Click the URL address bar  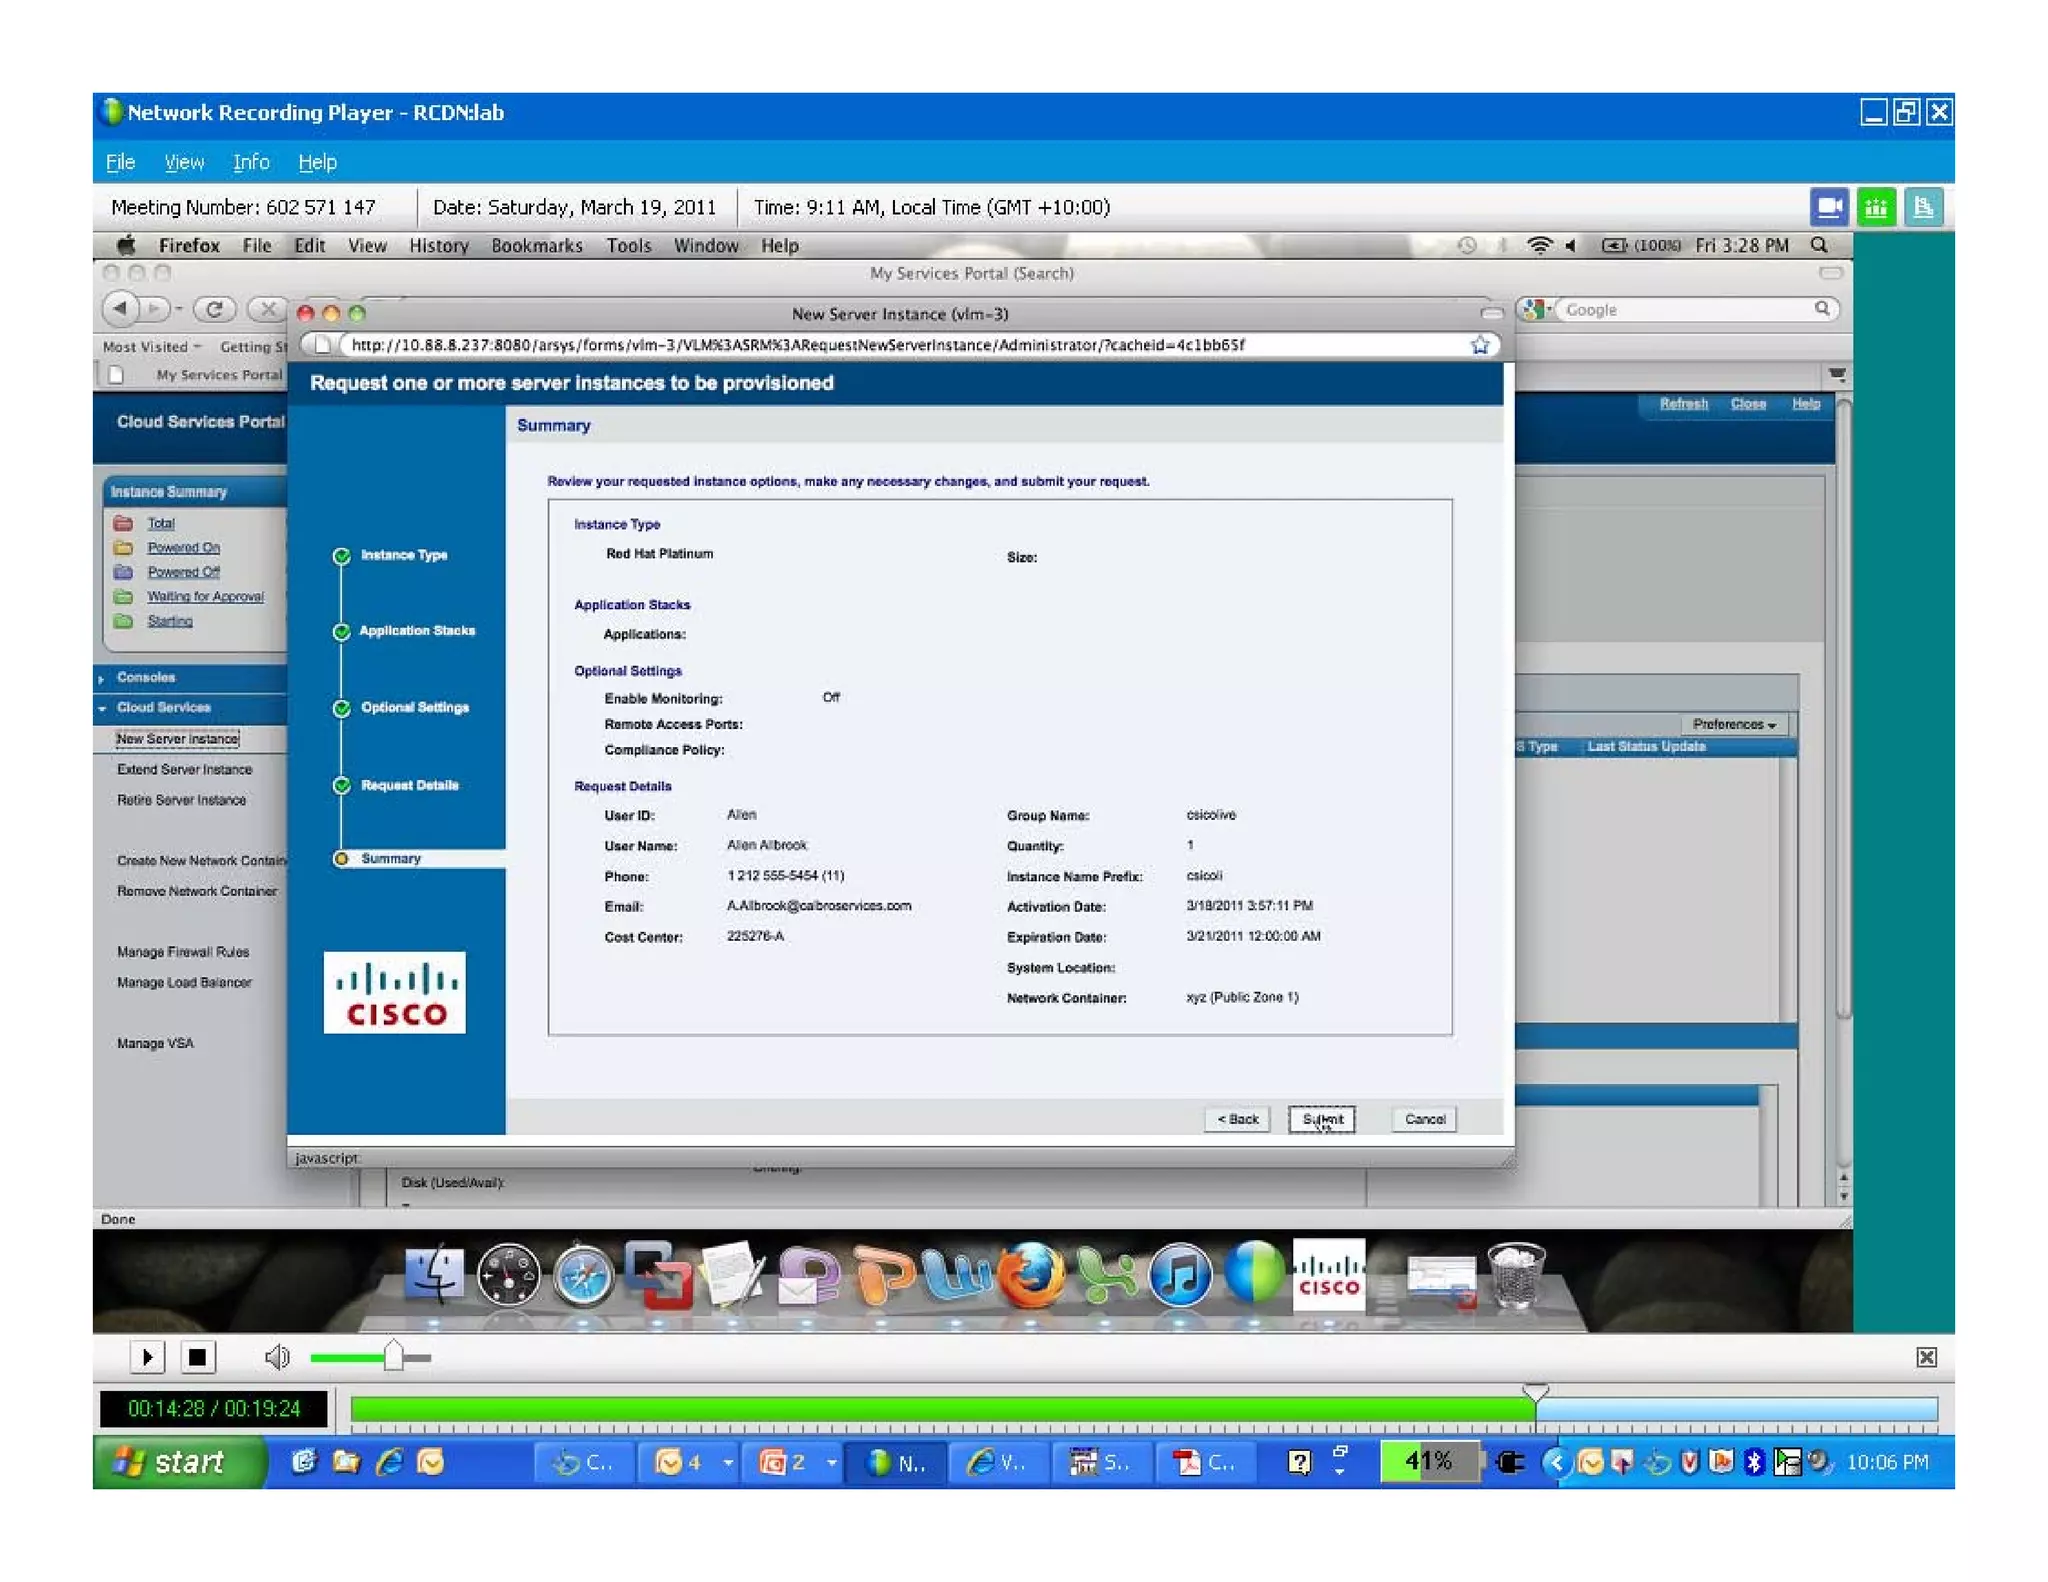pos(900,345)
